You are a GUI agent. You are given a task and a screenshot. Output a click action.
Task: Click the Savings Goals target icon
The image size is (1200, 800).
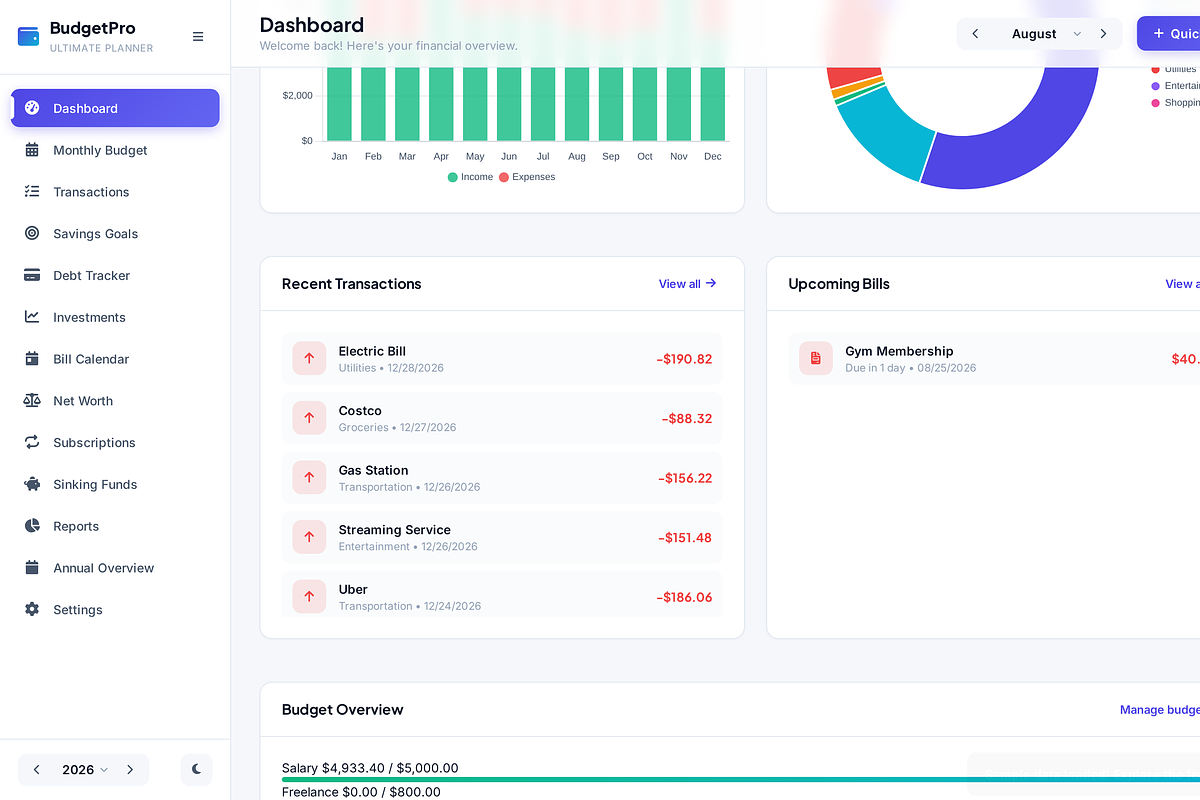tap(32, 234)
